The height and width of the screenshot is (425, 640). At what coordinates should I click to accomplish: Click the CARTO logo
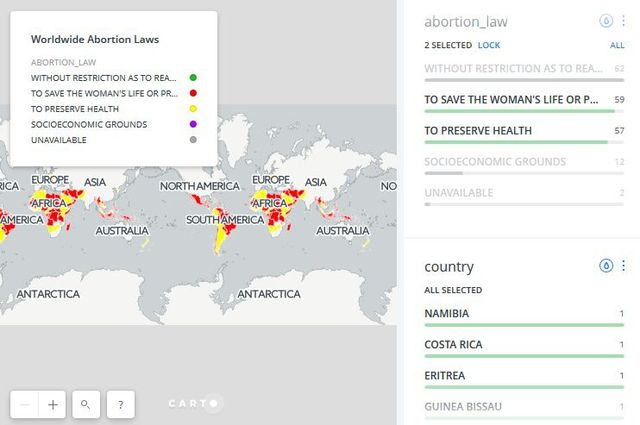pyautogui.click(x=194, y=404)
